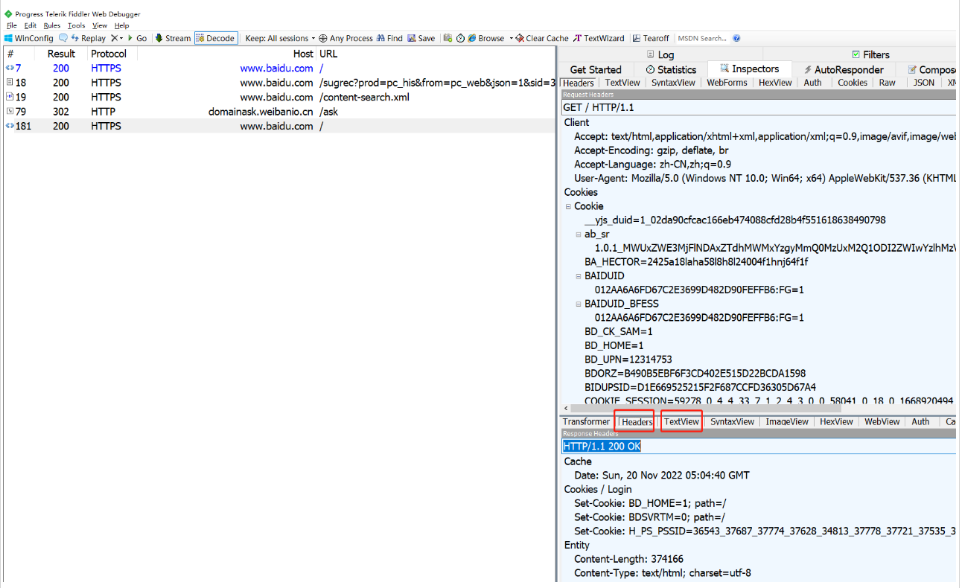
Task: Collapse the BAIDUID cookie node
Action: [578, 276]
